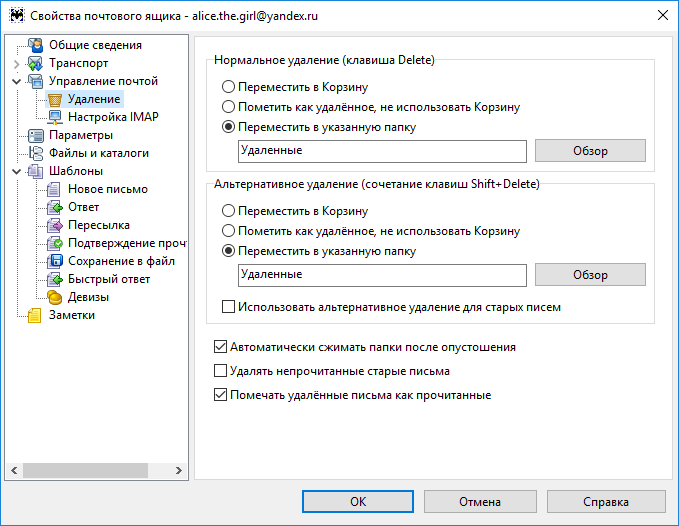Image resolution: width=679 pixels, height=526 pixels.
Task: Select the Девизы tree item
Action: (x=88, y=297)
